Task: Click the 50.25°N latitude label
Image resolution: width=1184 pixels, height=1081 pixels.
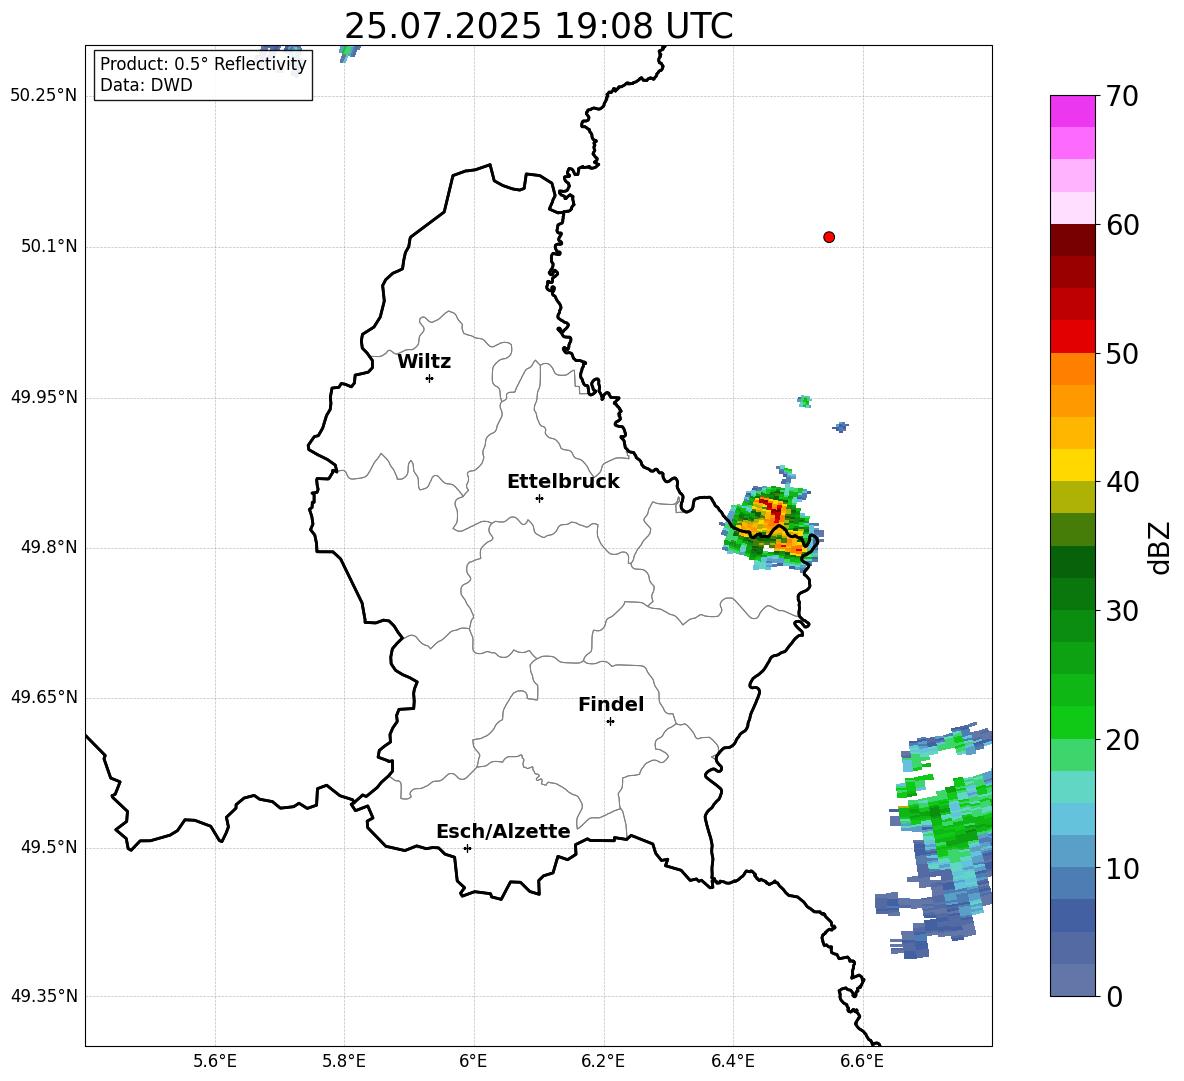Action: [x=44, y=96]
